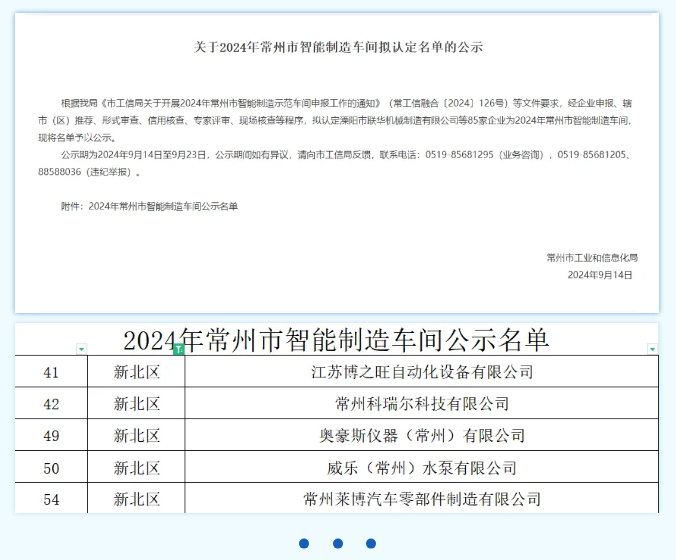Image resolution: width=676 pixels, height=560 pixels.
Task: Click the table heading 2024年常州市智能制造车间公示名单
Action: (x=336, y=339)
